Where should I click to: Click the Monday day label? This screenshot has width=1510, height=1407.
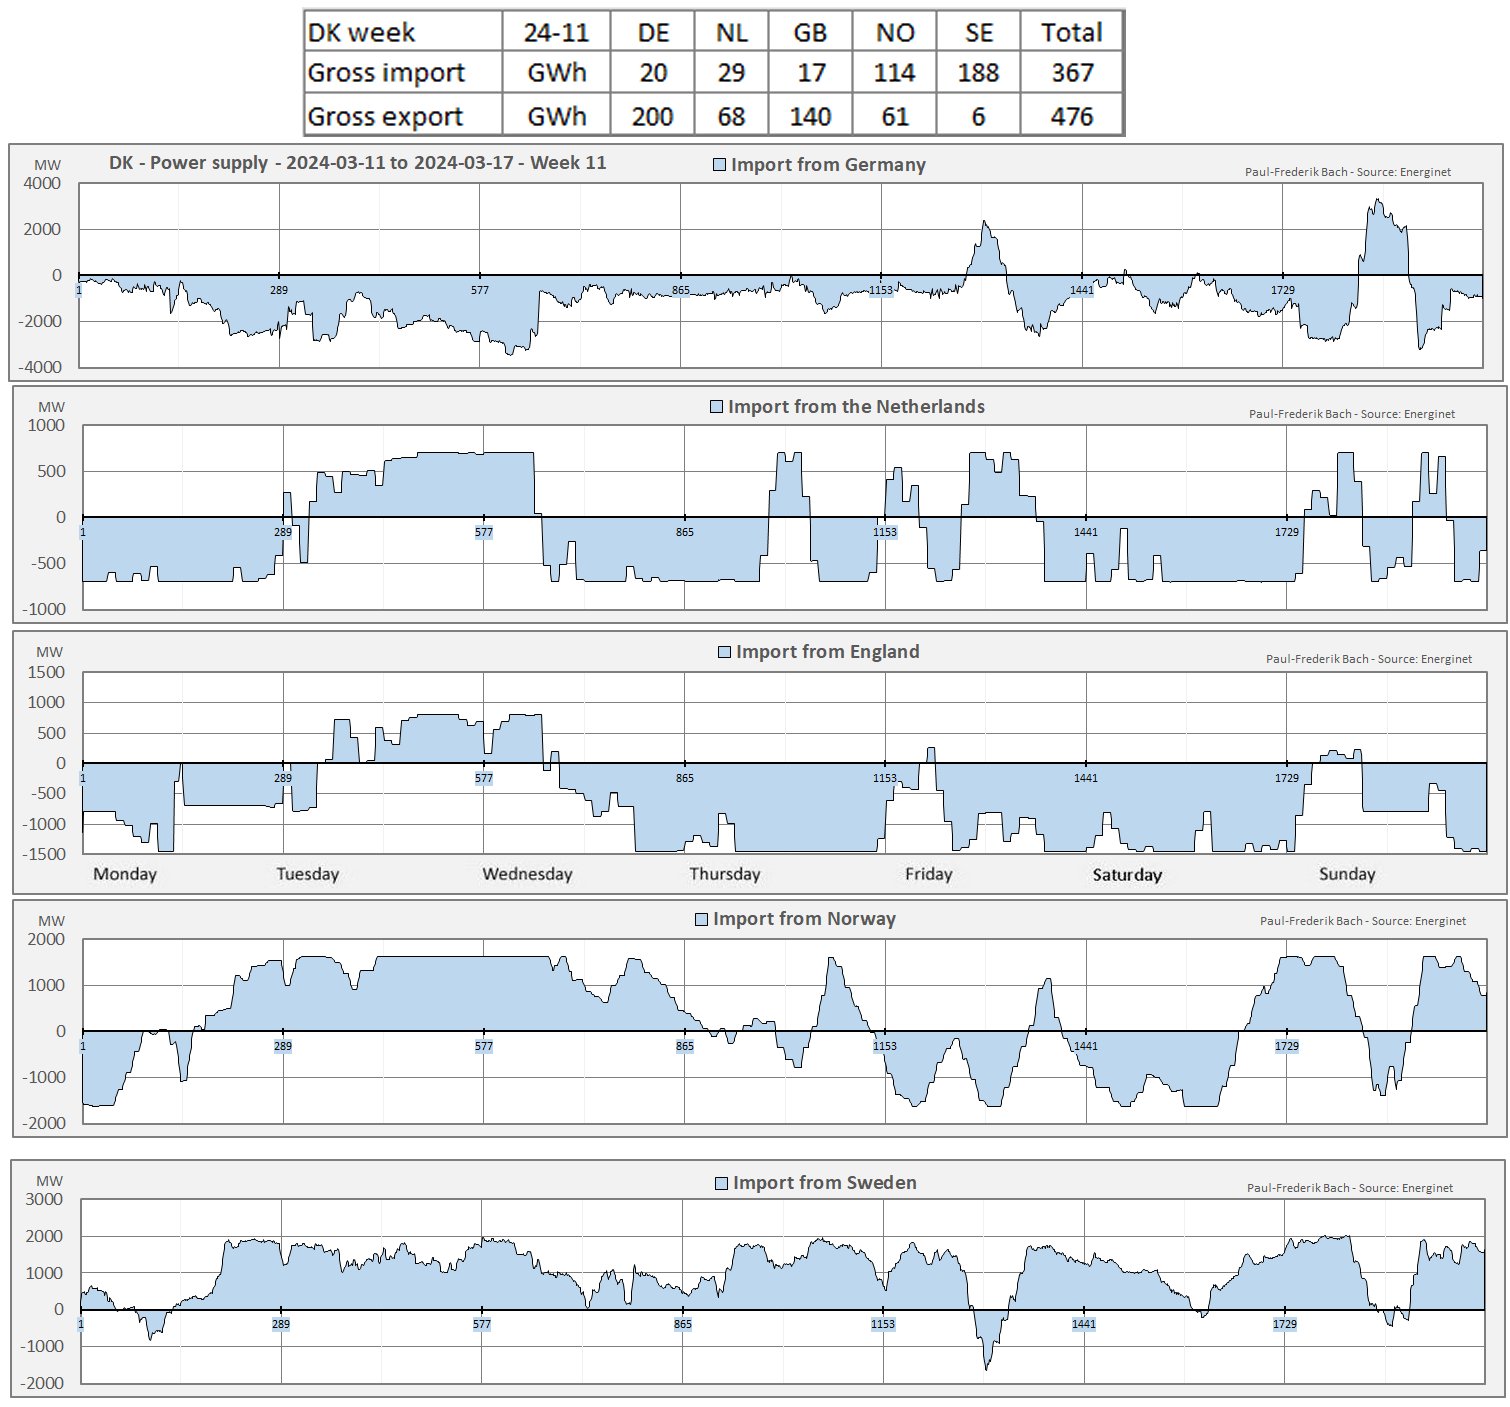125,874
